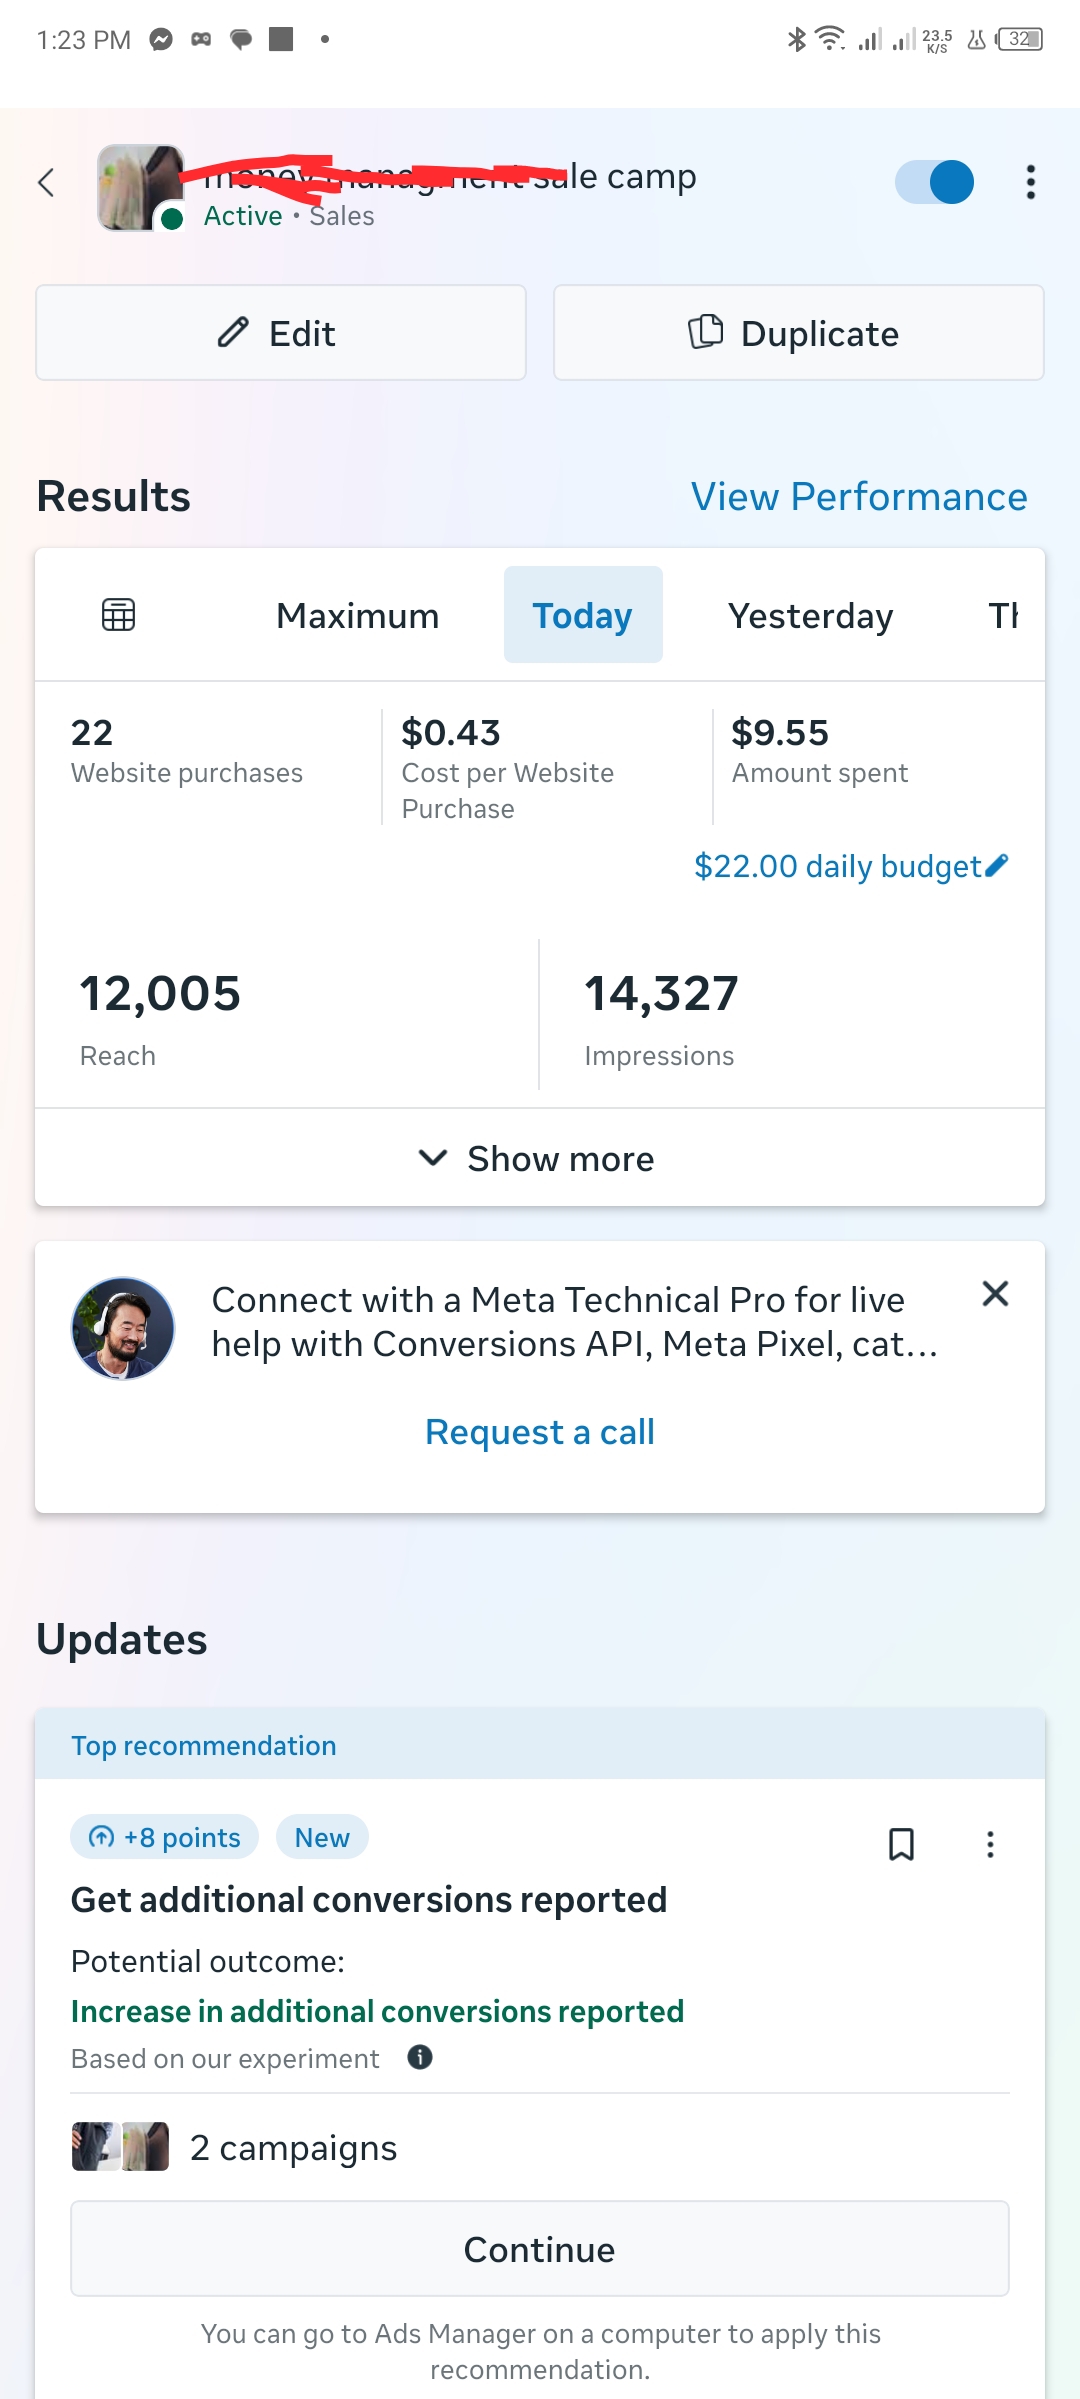Bookmark the top recommendation
The width and height of the screenshot is (1080, 2399).
[901, 1844]
